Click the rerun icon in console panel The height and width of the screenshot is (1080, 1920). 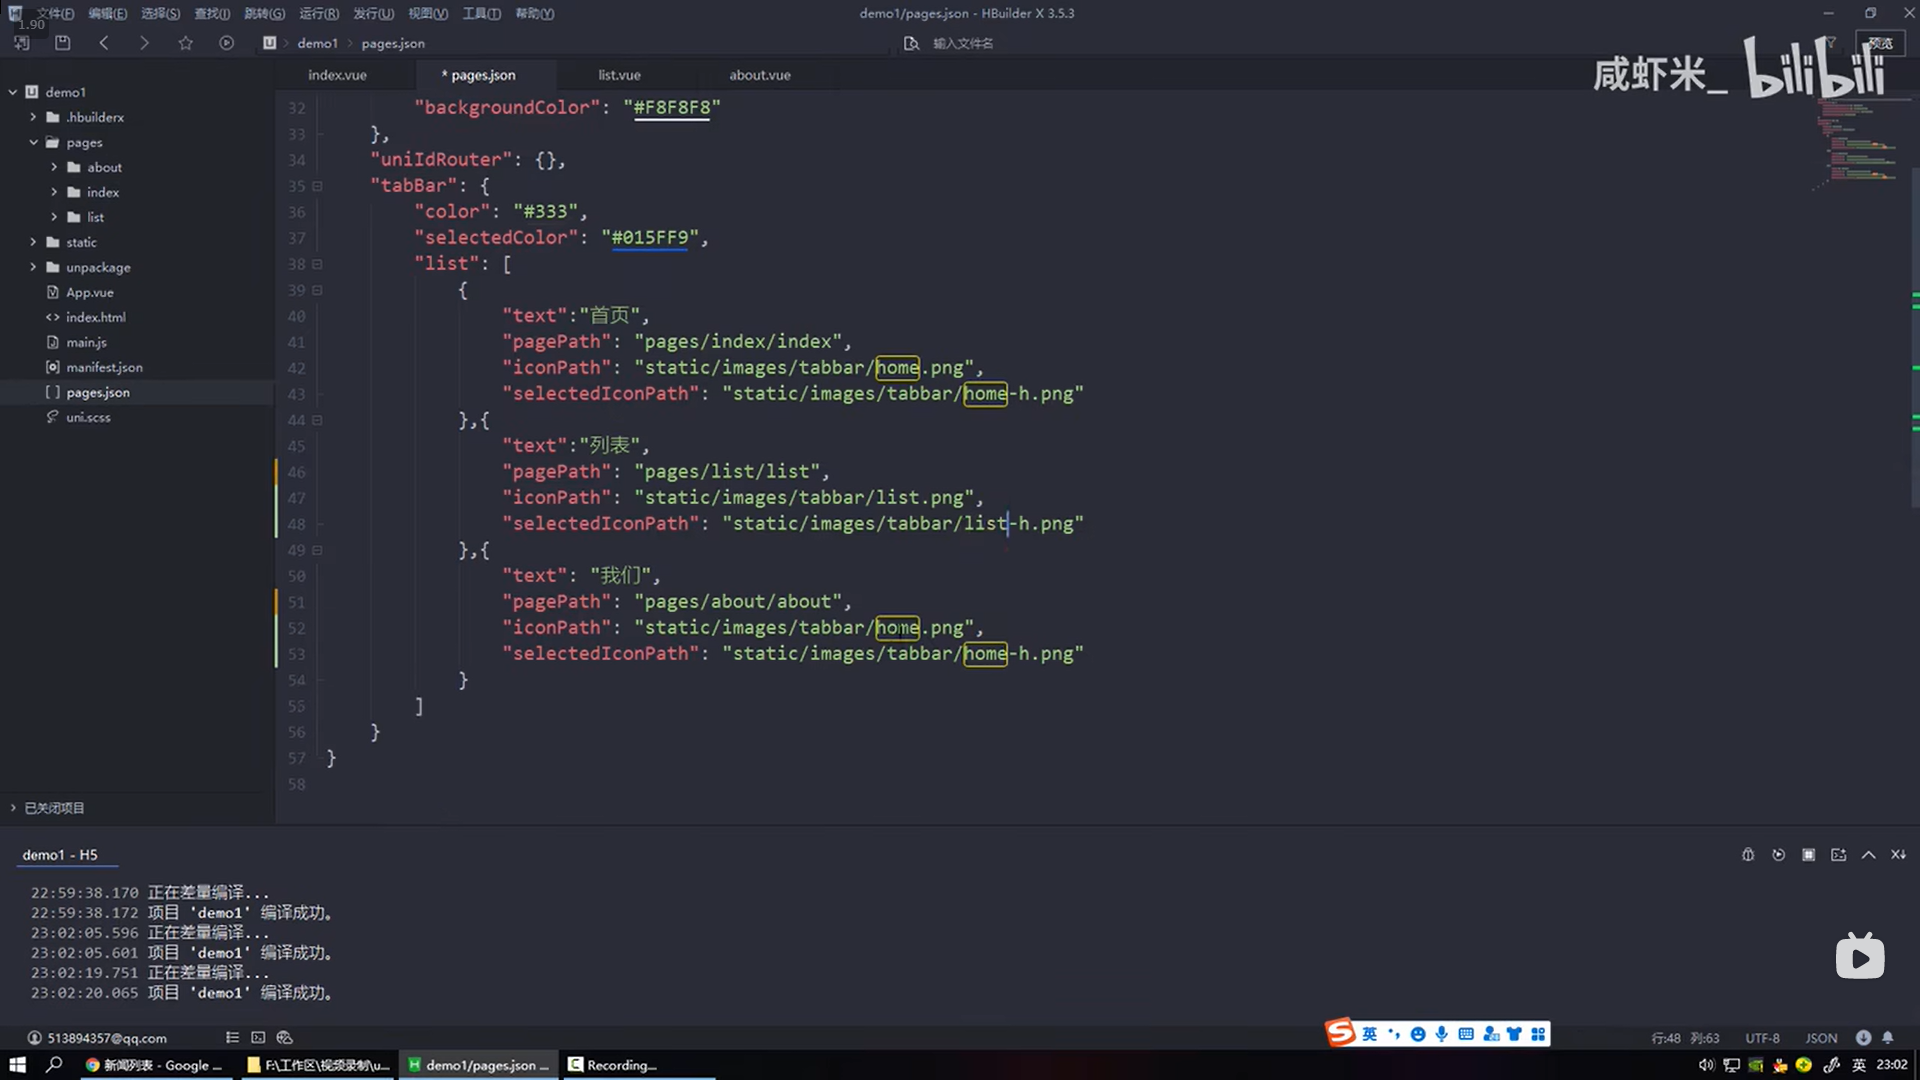1778,855
